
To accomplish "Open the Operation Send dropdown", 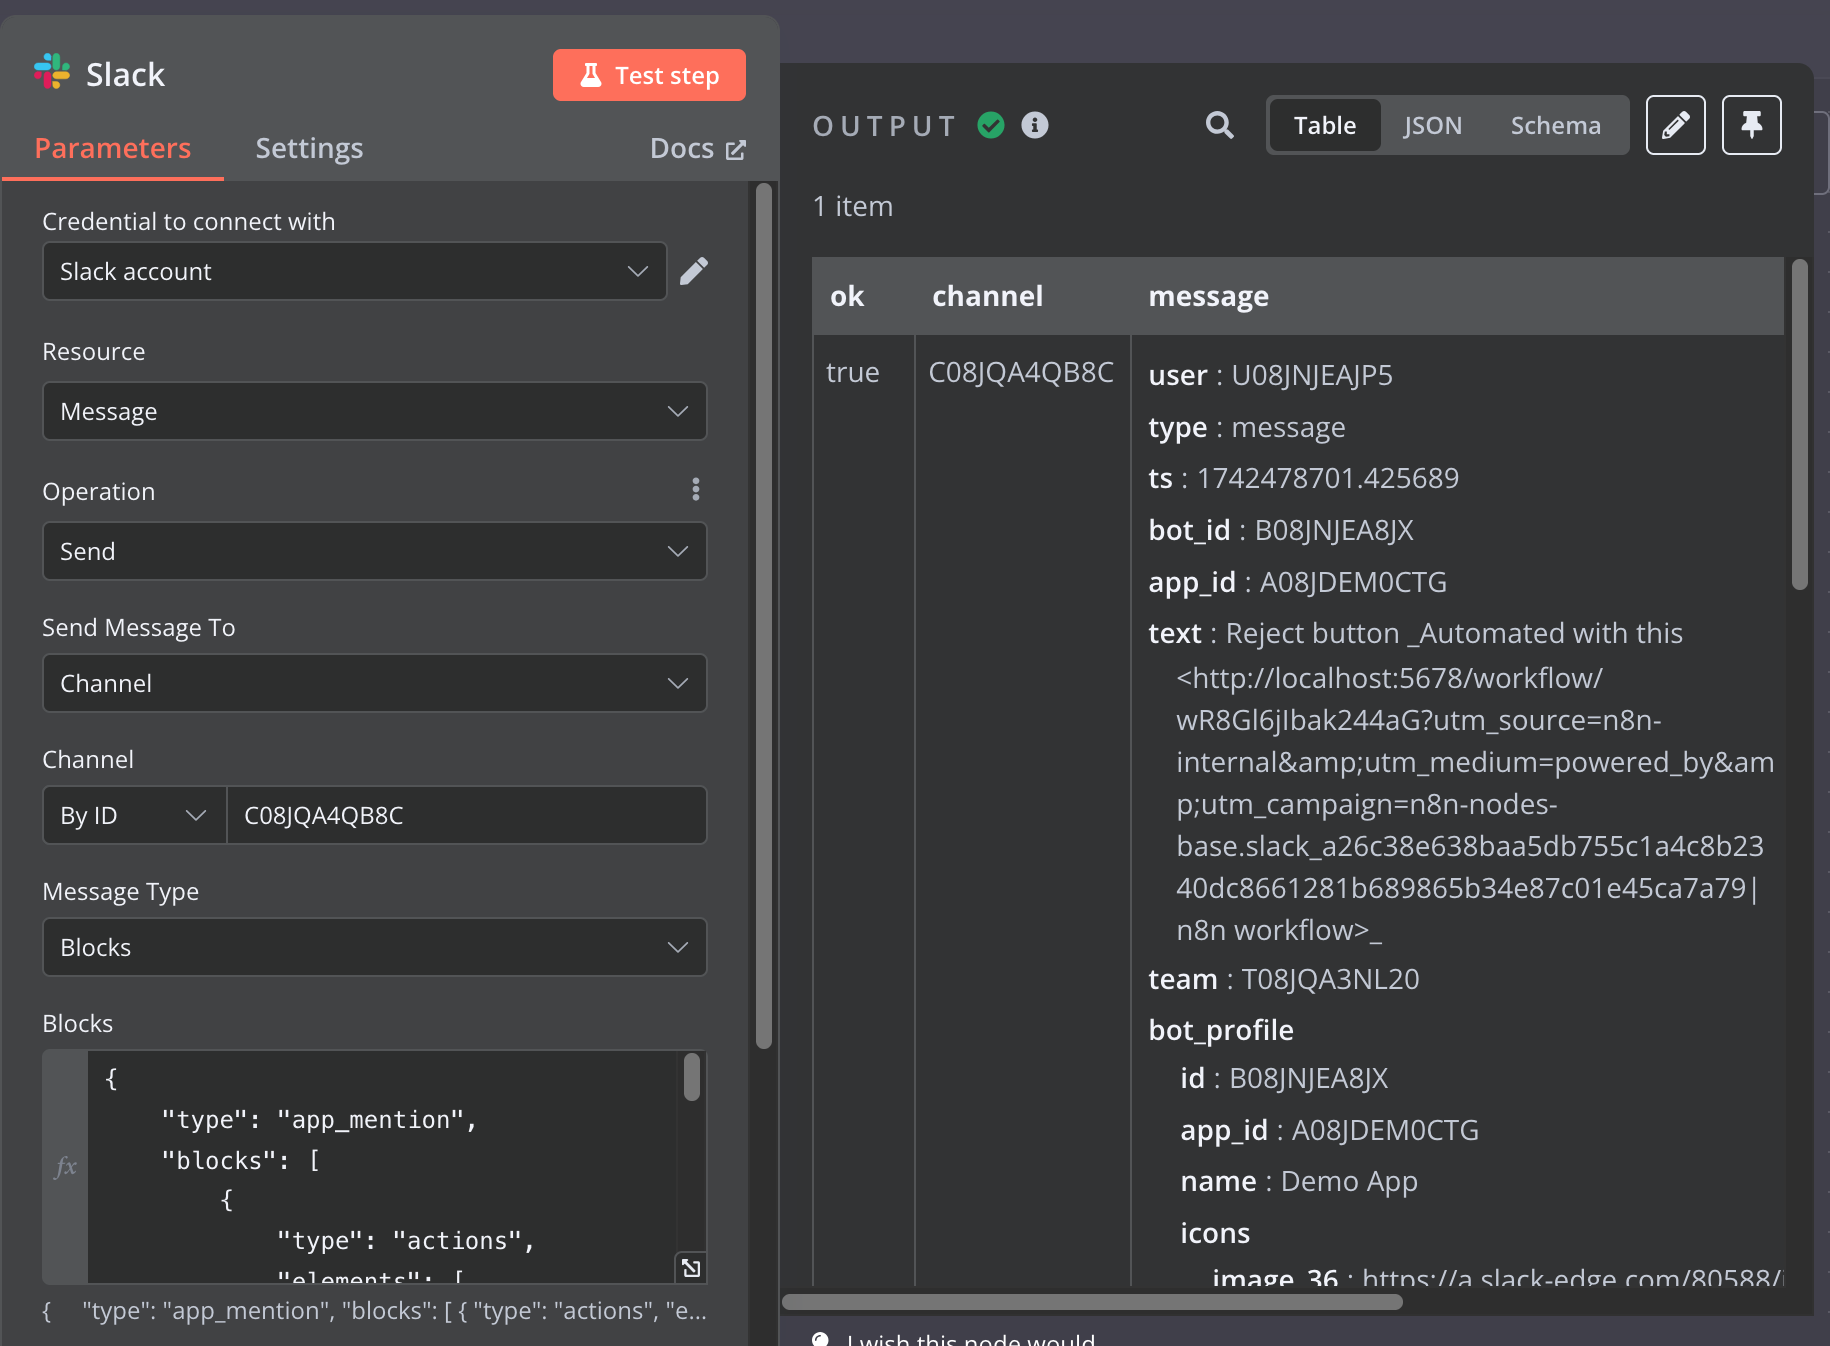I will point(375,551).
